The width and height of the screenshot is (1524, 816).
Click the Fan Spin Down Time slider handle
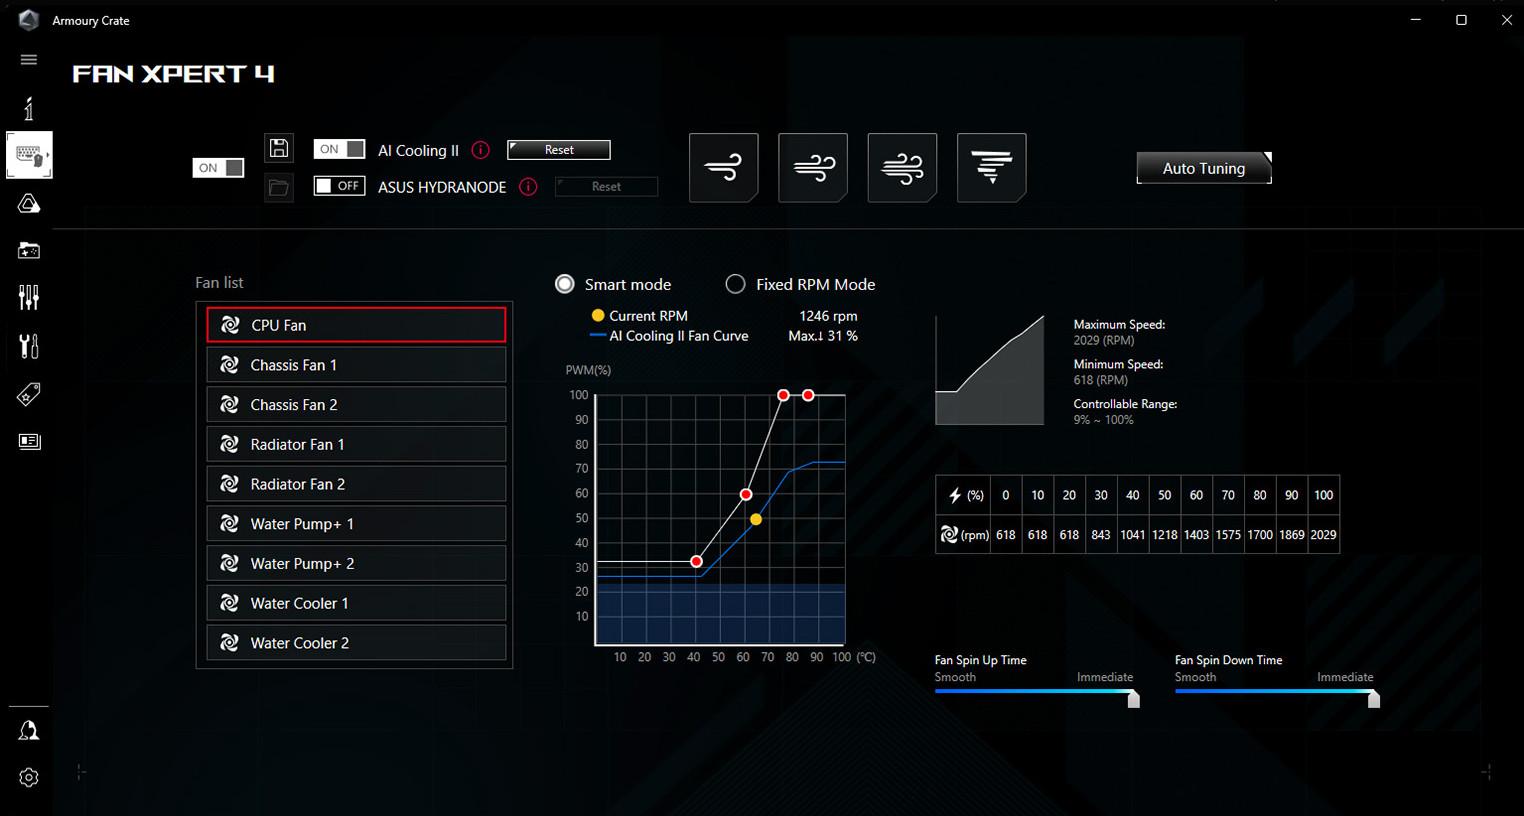[x=1374, y=699]
